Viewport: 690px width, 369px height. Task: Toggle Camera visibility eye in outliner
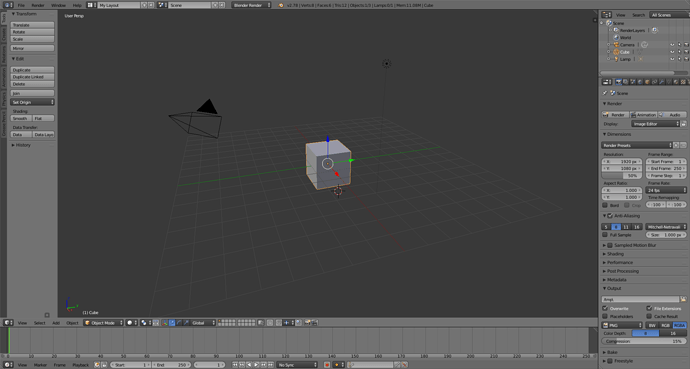coord(672,45)
